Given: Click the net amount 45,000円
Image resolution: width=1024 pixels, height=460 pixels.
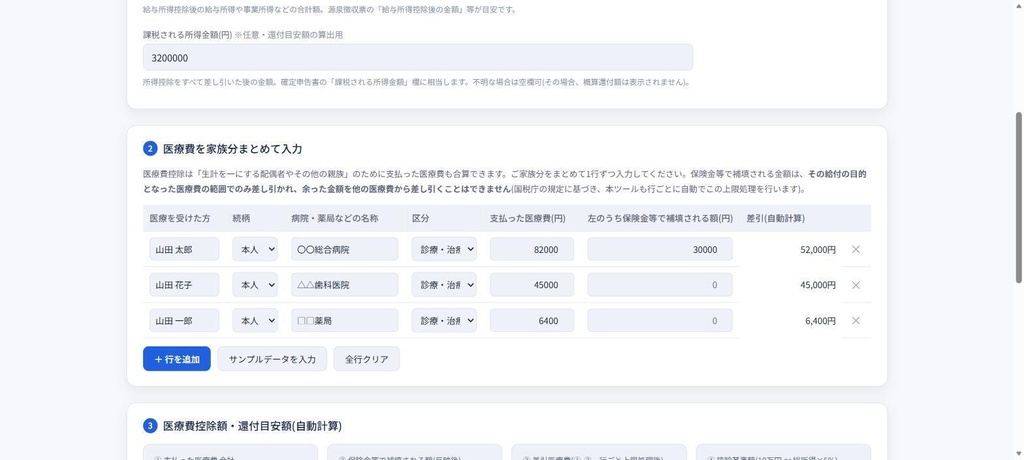Looking at the screenshot, I should (x=818, y=285).
